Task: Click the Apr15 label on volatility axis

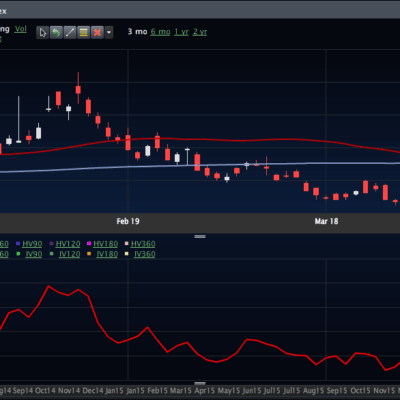Action: (205, 391)
